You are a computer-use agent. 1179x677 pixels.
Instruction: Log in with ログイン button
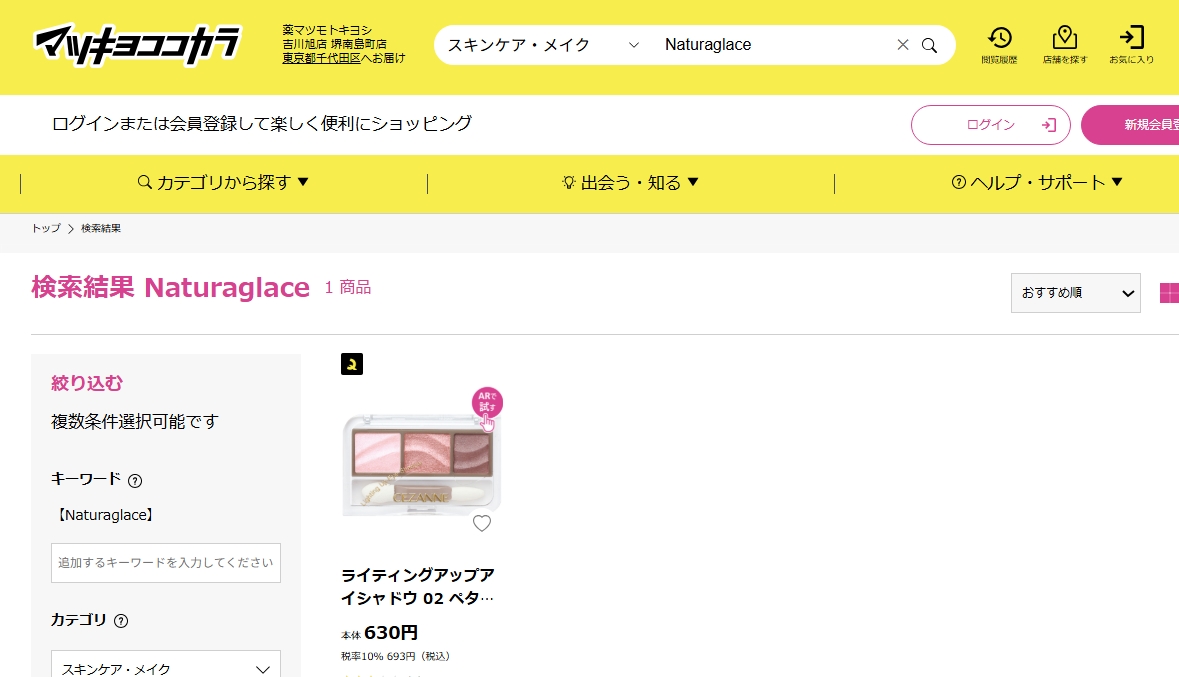pos(990,125)
